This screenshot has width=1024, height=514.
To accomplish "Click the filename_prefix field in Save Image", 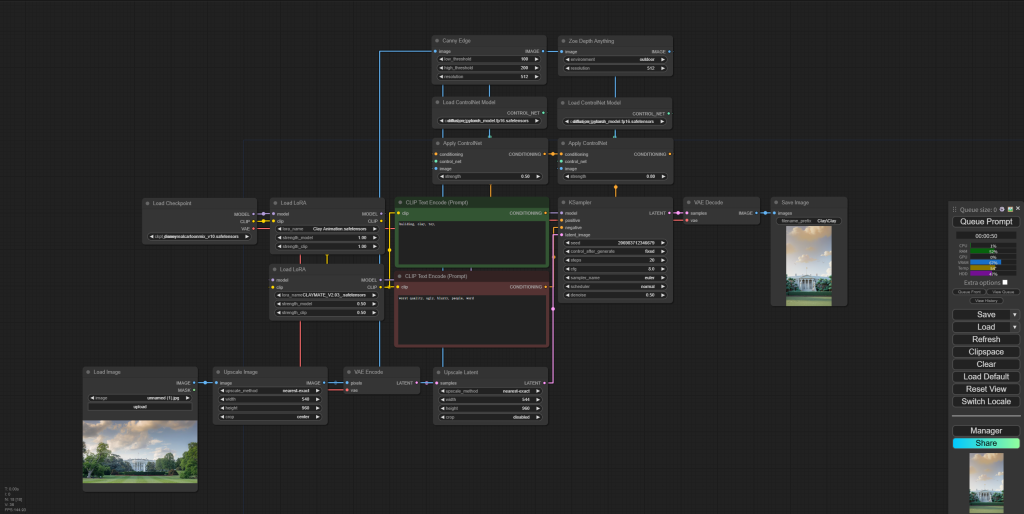I will [x=808, y=221].
